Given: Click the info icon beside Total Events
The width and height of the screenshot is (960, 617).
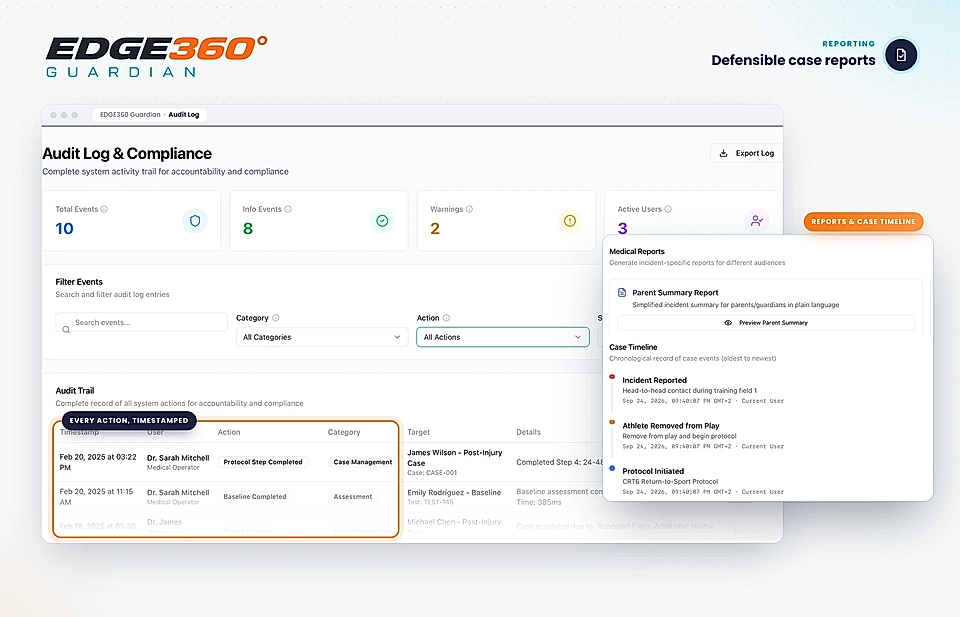Looking at the screenshot, I should (x=104, y=209).
